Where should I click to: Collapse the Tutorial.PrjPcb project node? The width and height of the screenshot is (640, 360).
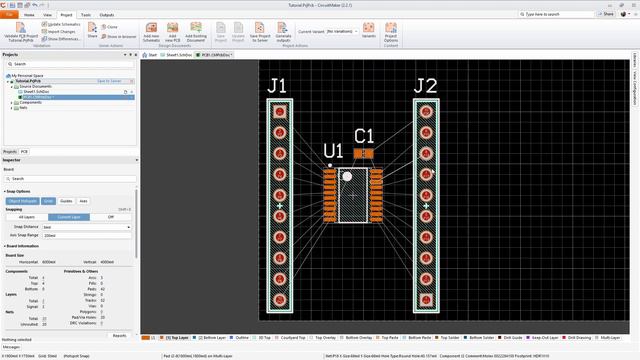click(x=7, y=81)
